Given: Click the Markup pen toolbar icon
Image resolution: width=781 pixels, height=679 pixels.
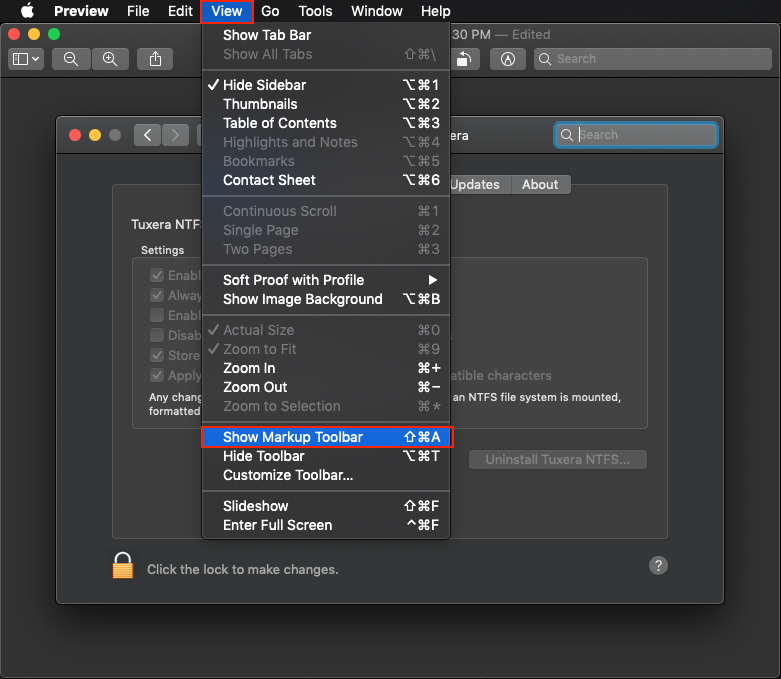Looking at the screenshot, I should 509,59.
